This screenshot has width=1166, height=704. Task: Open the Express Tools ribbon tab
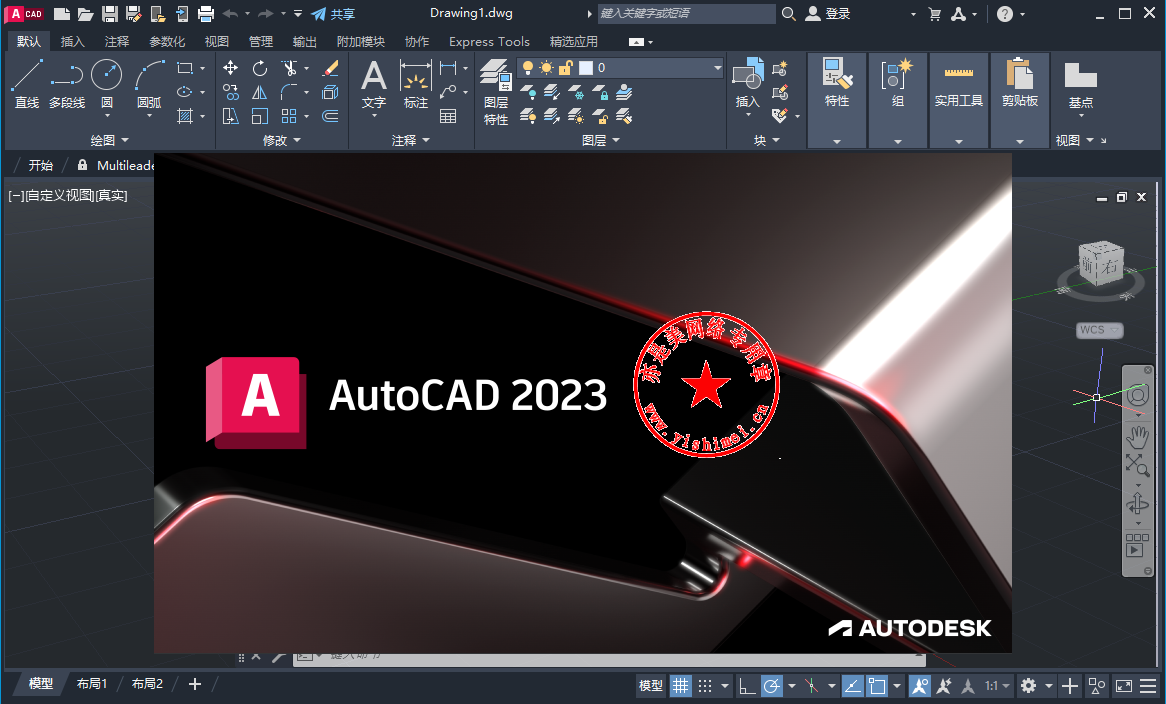[489, 42]
